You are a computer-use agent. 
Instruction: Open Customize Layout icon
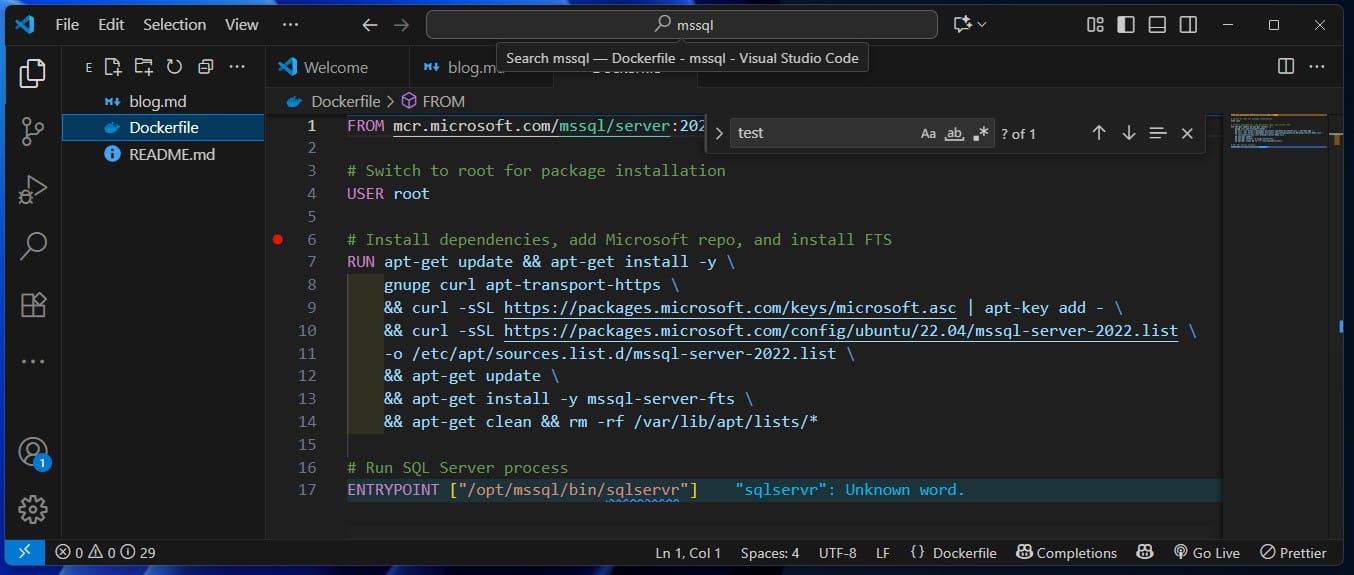click(x=1096, y=24)
